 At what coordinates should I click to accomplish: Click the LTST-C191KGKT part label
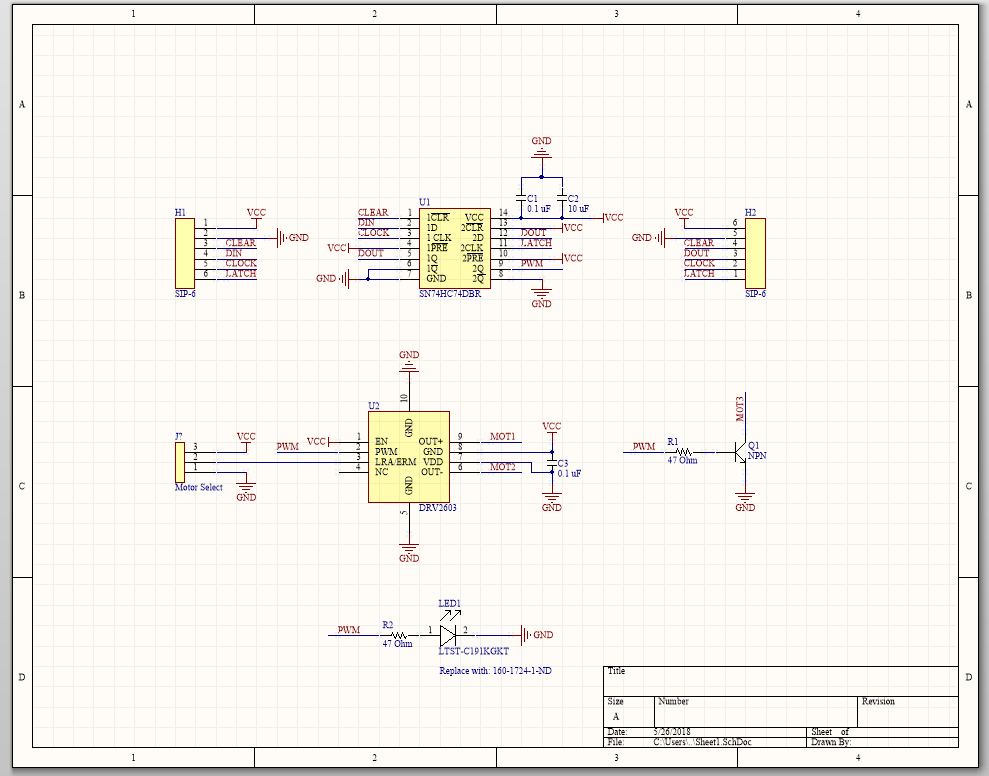click(474, 651)
